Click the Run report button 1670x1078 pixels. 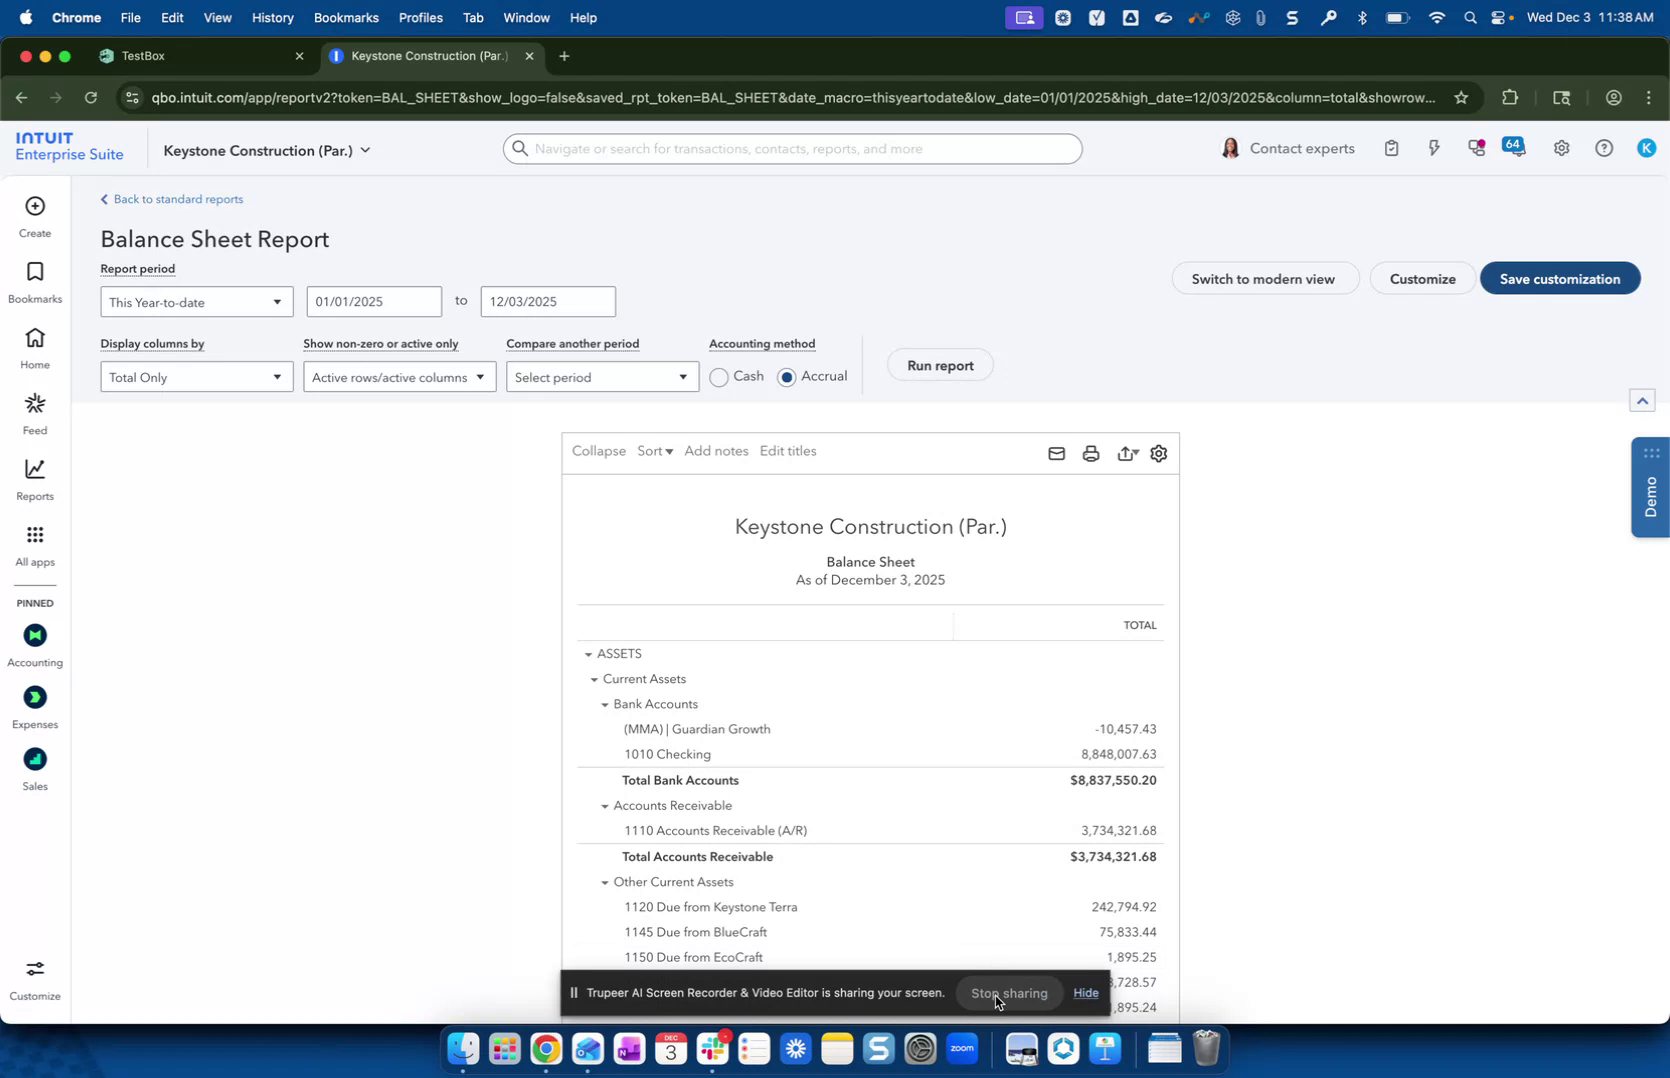[938, 365]
